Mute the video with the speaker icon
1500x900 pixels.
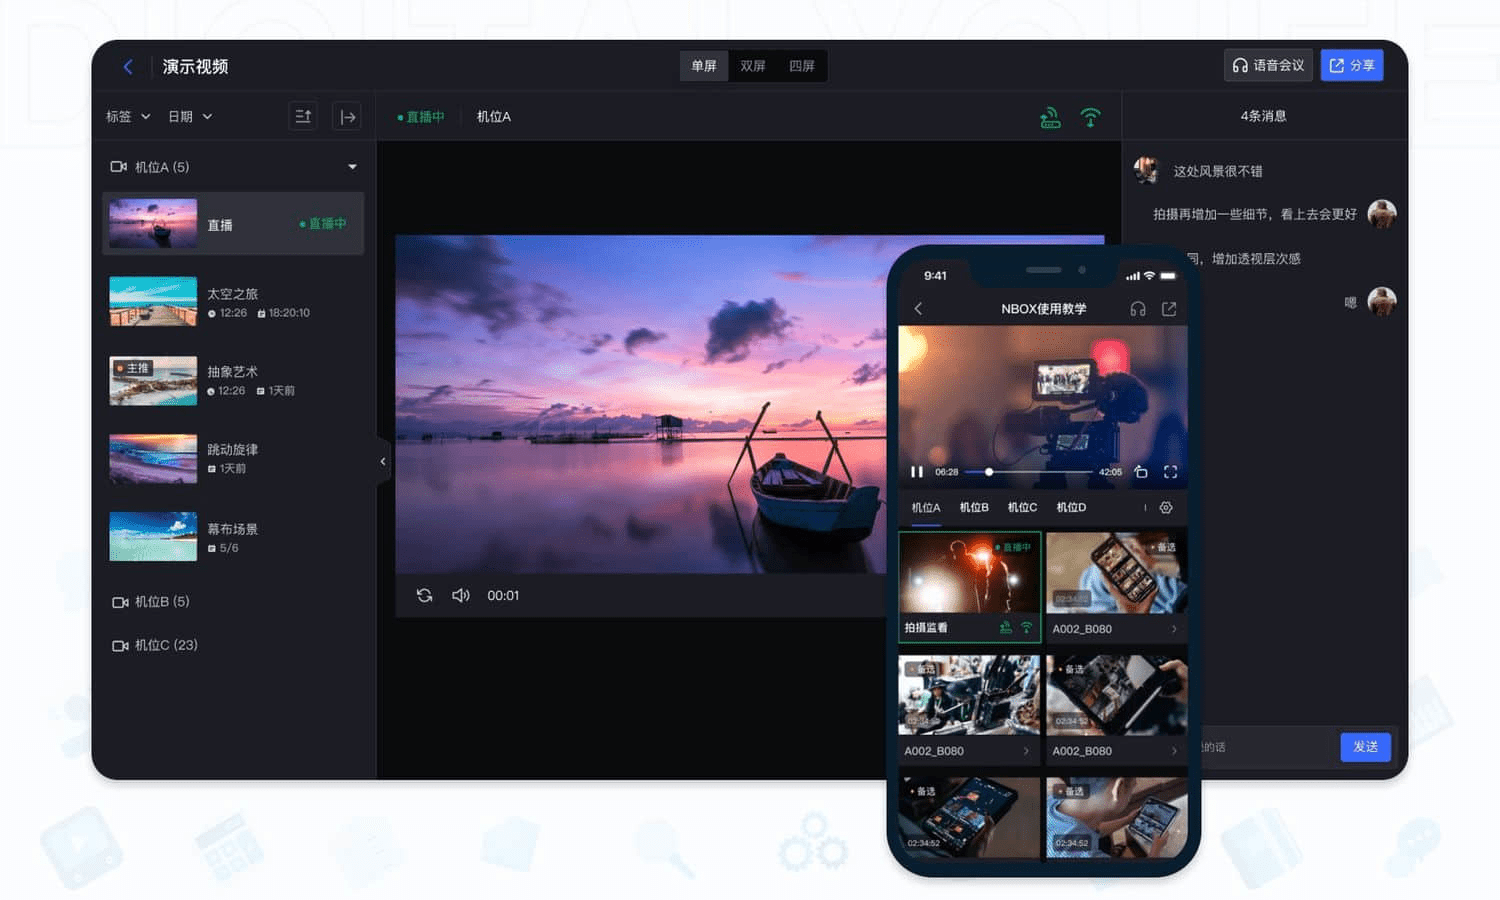[x=460, y=595]
